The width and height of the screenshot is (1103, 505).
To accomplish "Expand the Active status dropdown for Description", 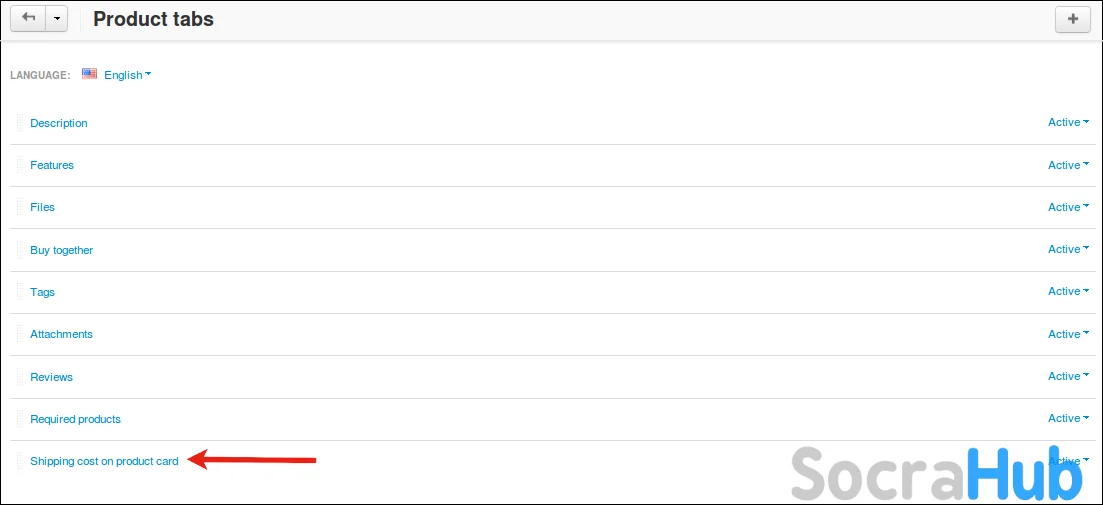I will coord(1068,123).
